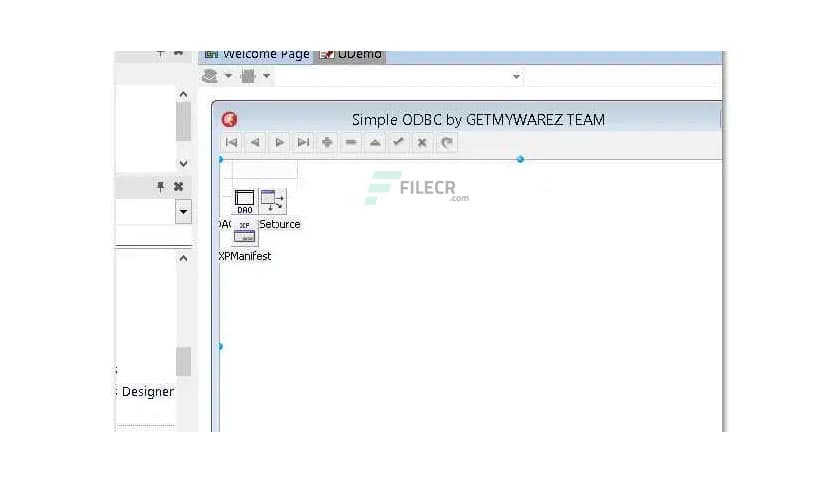The height and width of the screenshot is (484, 836).
Task: Click scroll down arrow in upper left panel
Action: [183, 164]
